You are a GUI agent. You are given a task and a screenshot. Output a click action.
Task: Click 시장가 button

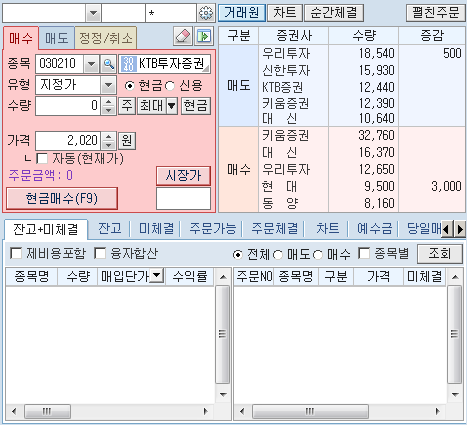pyautogui.click(x=183, y=176)
